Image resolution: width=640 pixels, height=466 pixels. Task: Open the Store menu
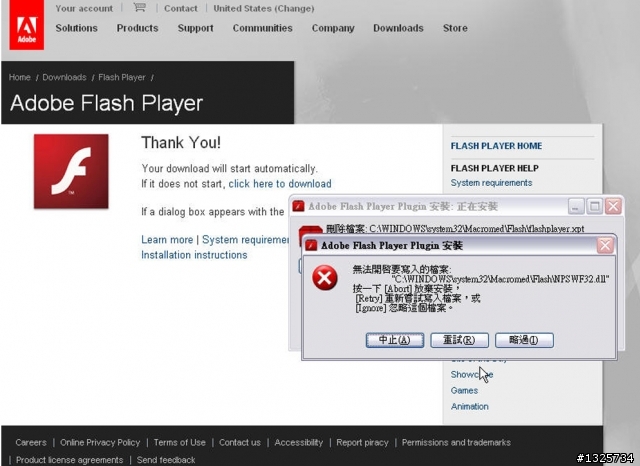click(455, 28)
